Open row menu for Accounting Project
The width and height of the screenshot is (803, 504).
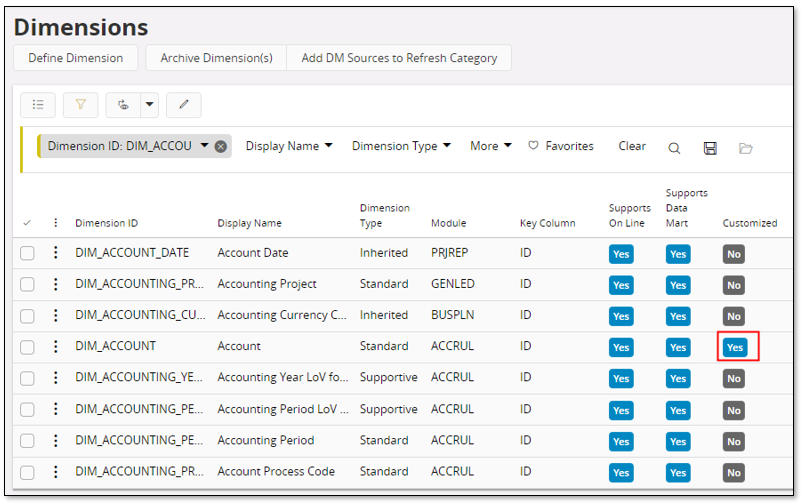point(55,284)
